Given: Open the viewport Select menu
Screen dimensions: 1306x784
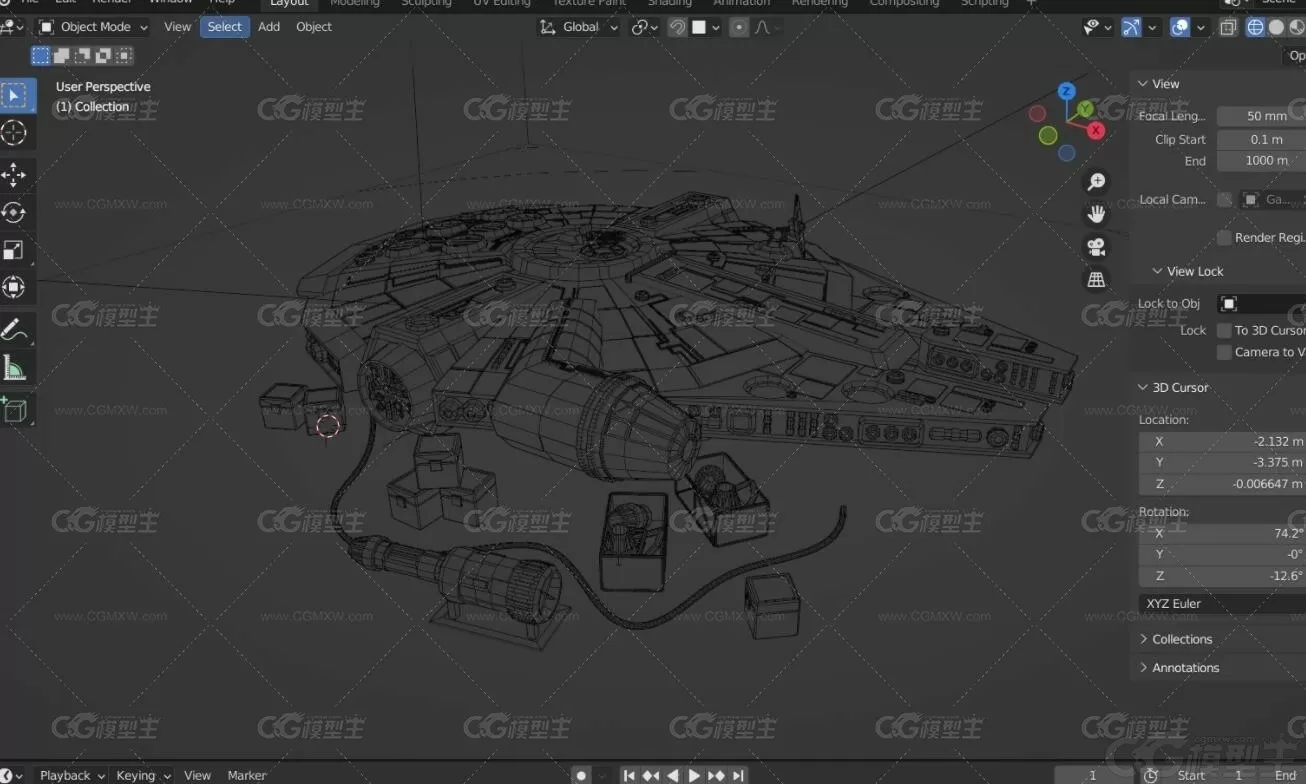Looking at the screenshot, I should 224,27.
